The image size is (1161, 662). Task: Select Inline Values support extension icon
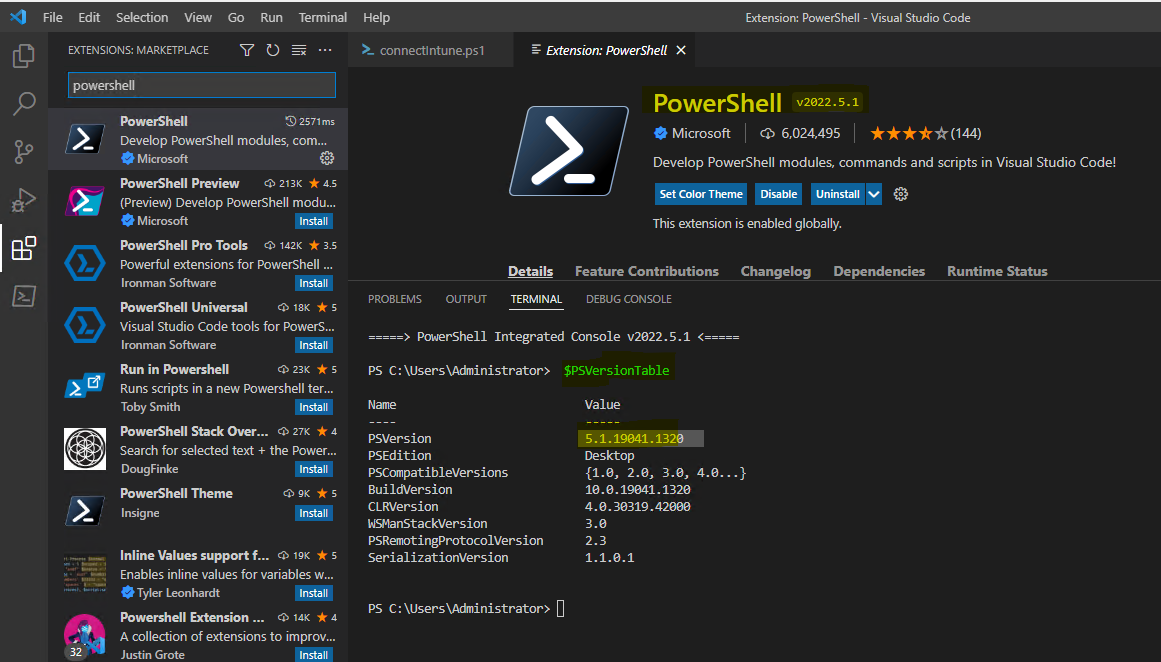84,574
